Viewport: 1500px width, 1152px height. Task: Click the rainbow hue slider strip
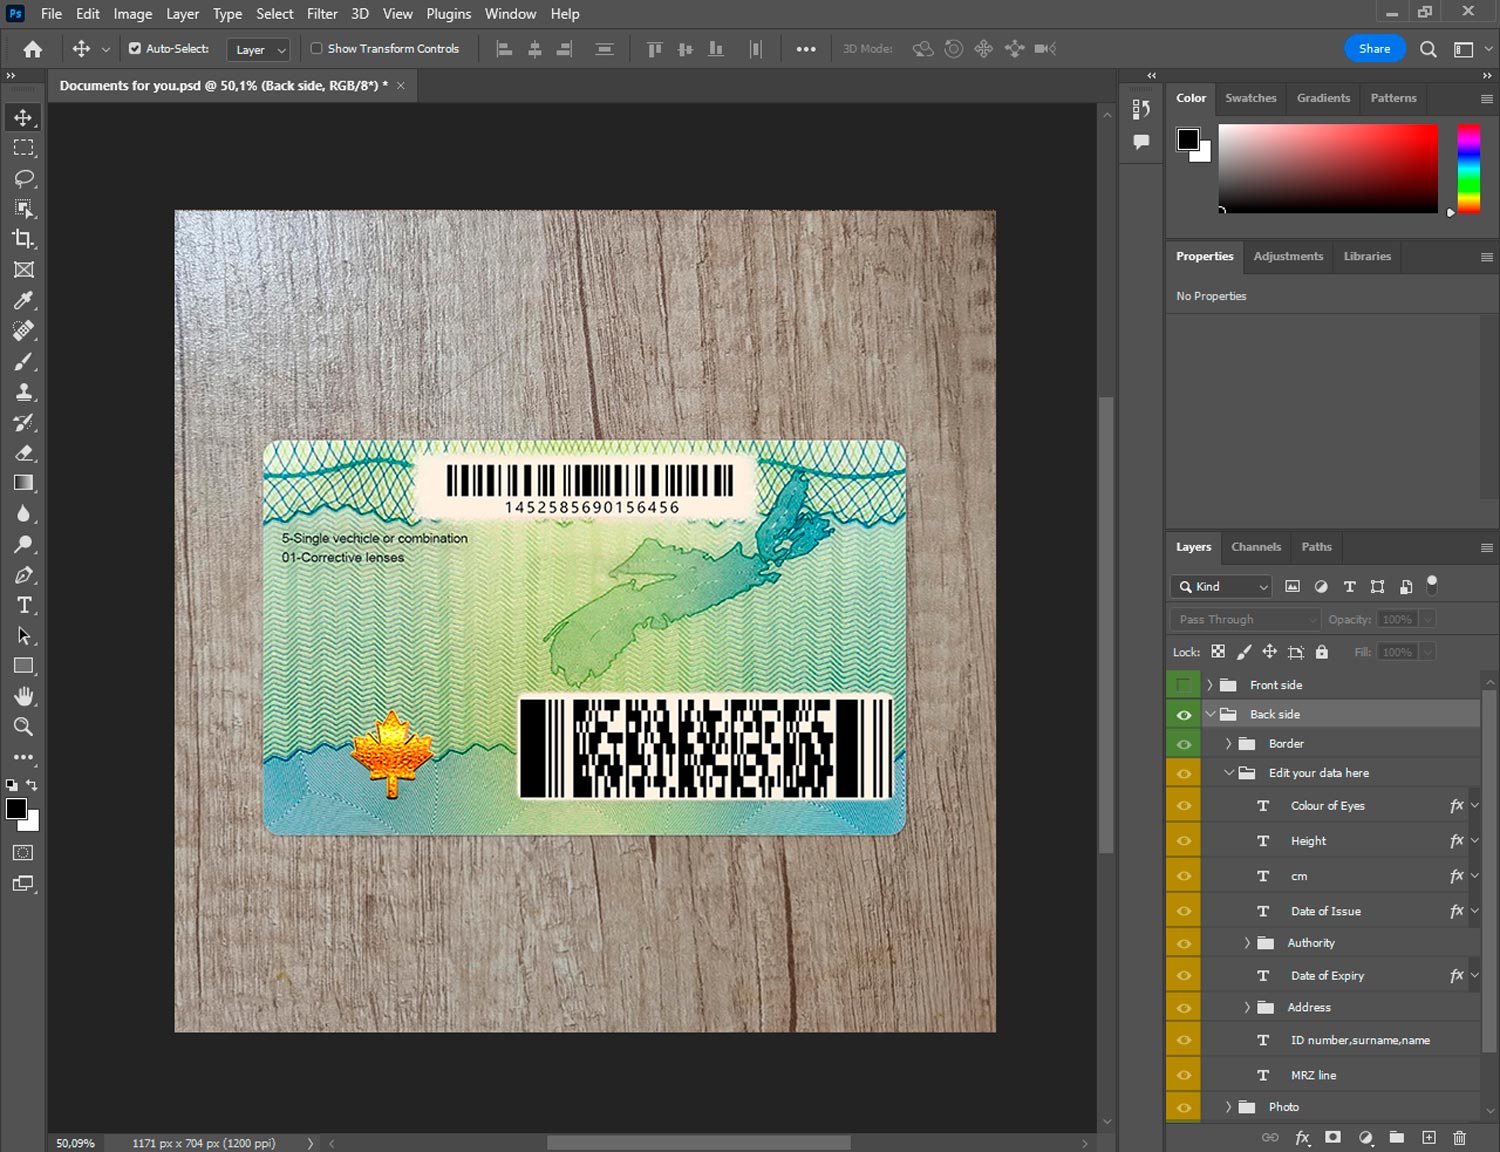tap(1467, 168)
